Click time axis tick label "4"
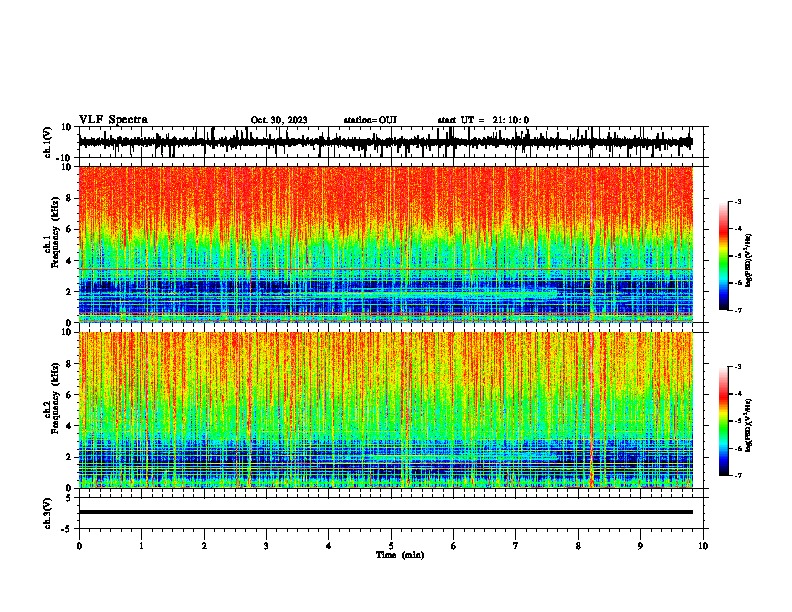792x612 pixels. coord(329,546)
